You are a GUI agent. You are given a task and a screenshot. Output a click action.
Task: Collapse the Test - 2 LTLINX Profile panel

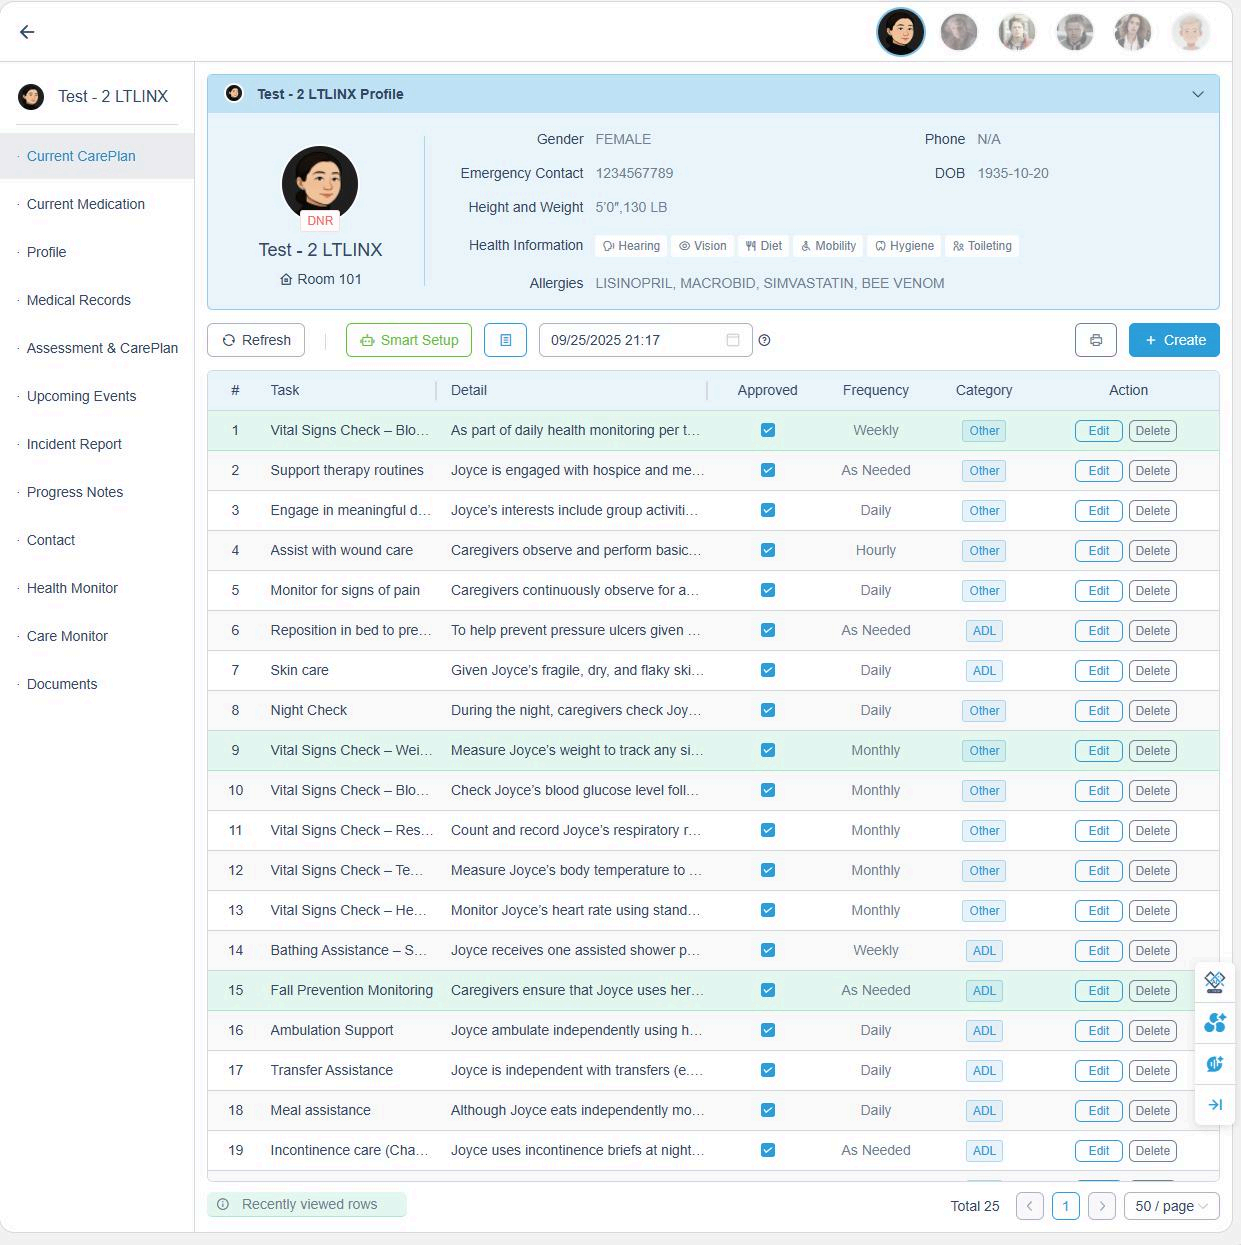[x=1198, y=94]
